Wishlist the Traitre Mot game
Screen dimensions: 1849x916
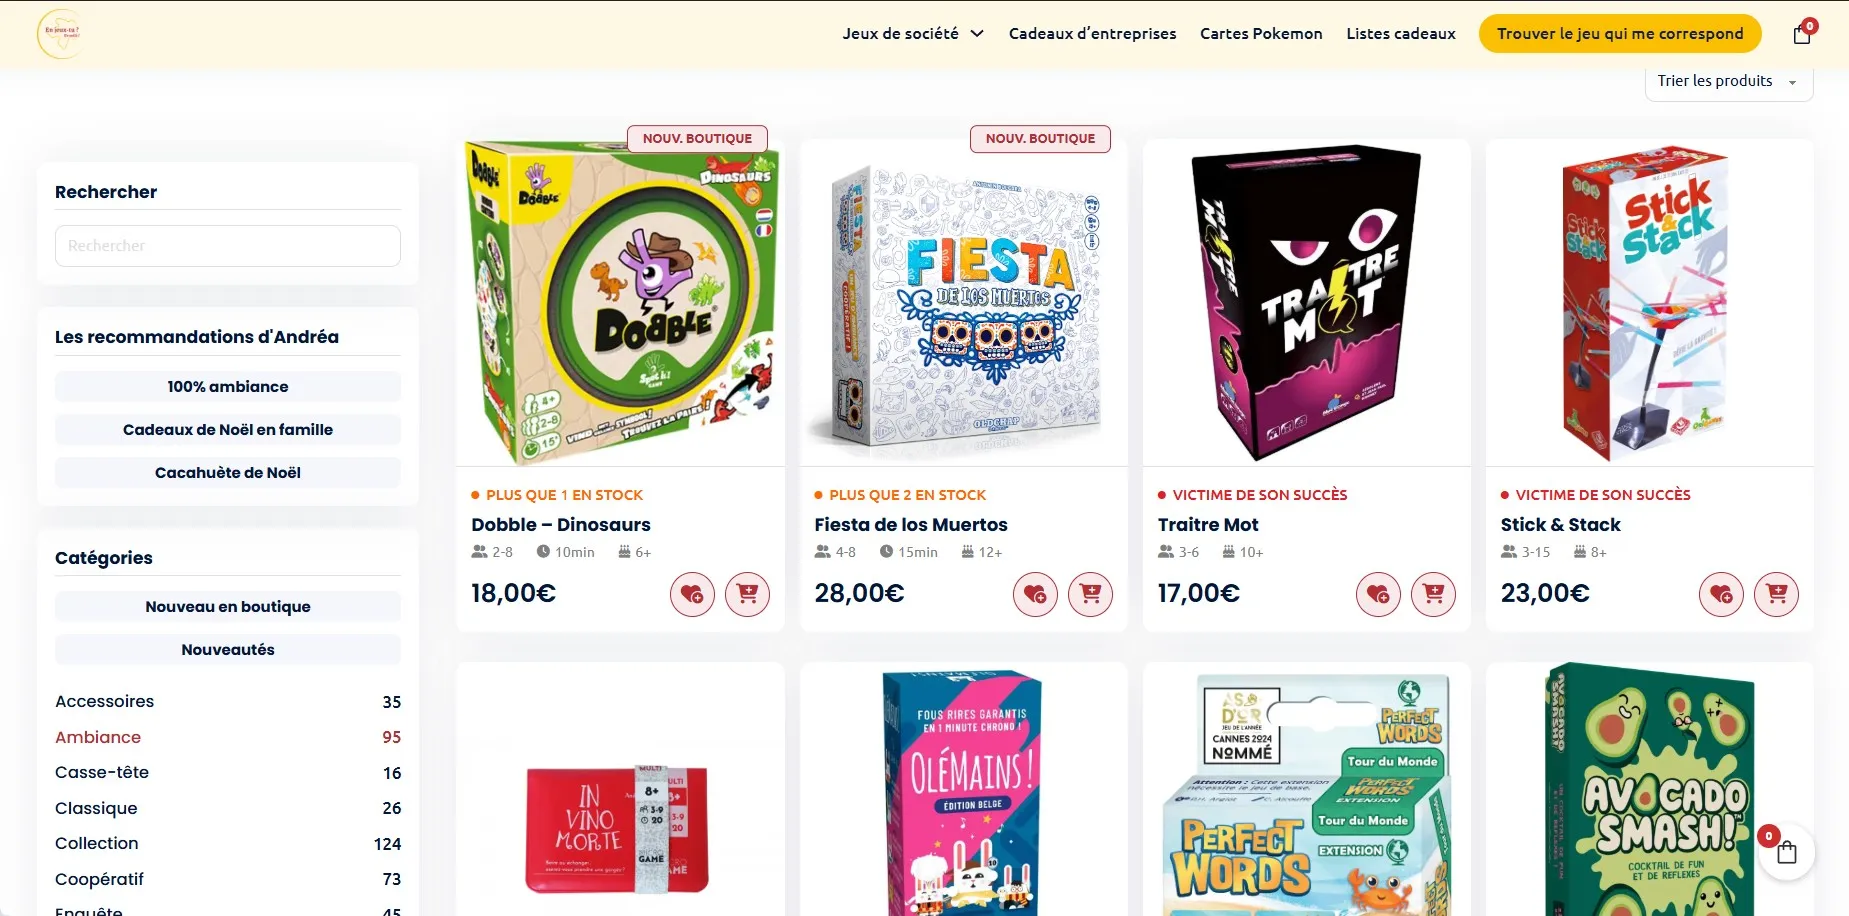pos(1378,595)
